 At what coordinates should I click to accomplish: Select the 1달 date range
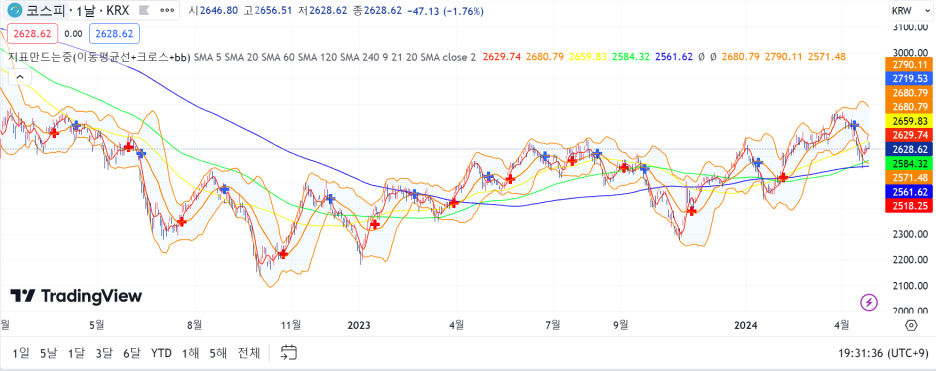tap(76, 353)
